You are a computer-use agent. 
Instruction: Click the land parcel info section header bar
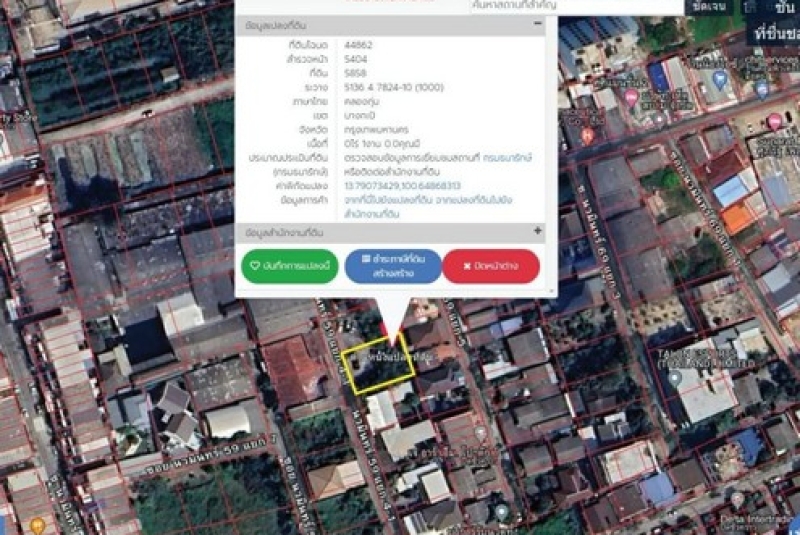coord(390,24)
